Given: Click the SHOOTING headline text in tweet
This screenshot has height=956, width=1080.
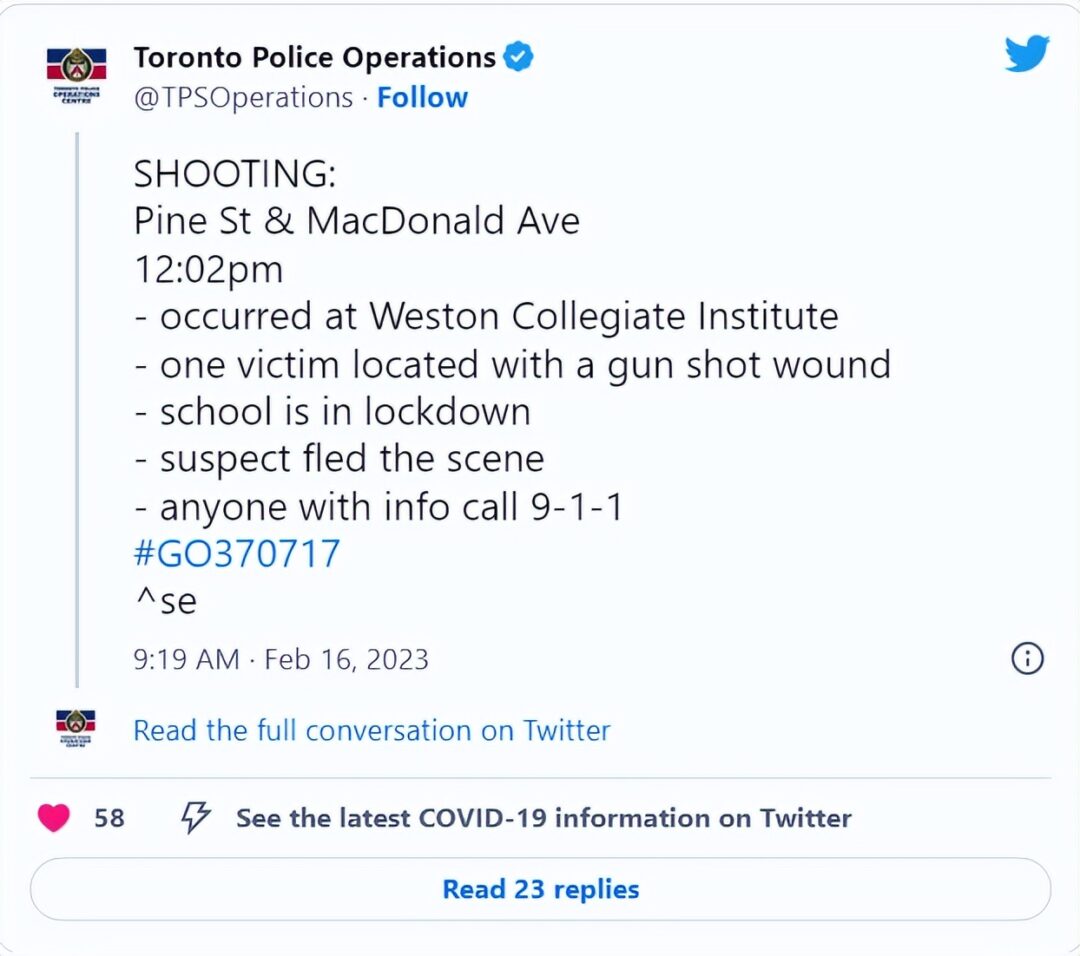Looking at the screenshot, I should tap(235, 174).
